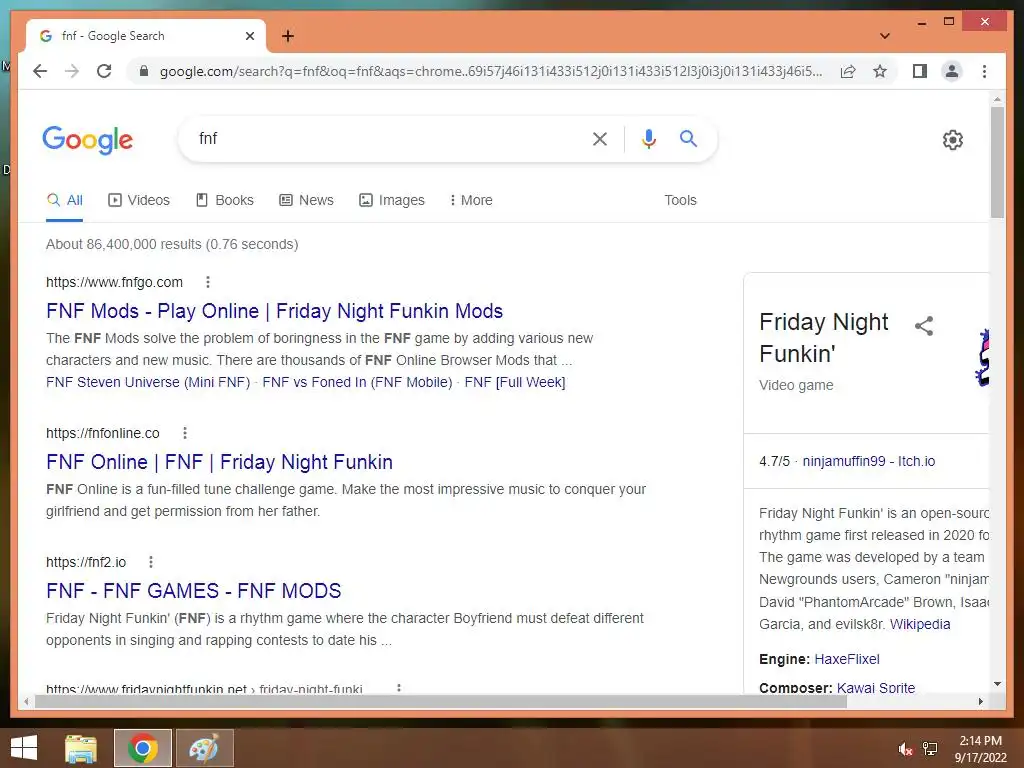Click the Chrome taskbar icon
Image resolution: width=1024 pixels, height=768 pixels.
[142, 748]
